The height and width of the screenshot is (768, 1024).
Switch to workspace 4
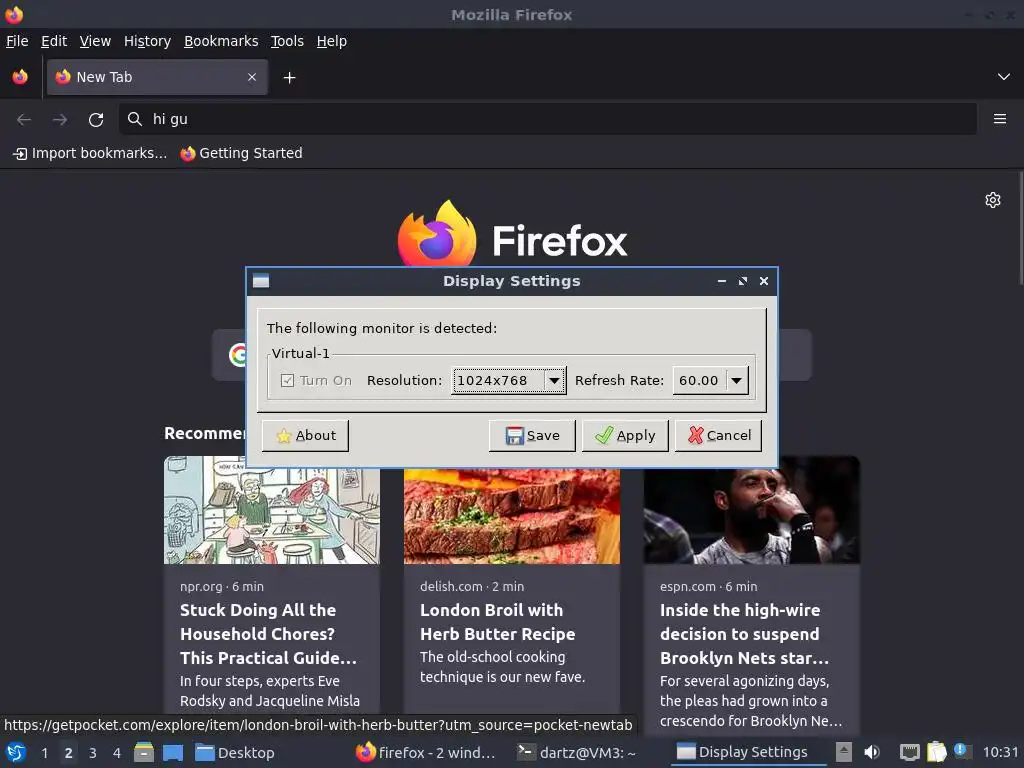[x=117, y=753]
